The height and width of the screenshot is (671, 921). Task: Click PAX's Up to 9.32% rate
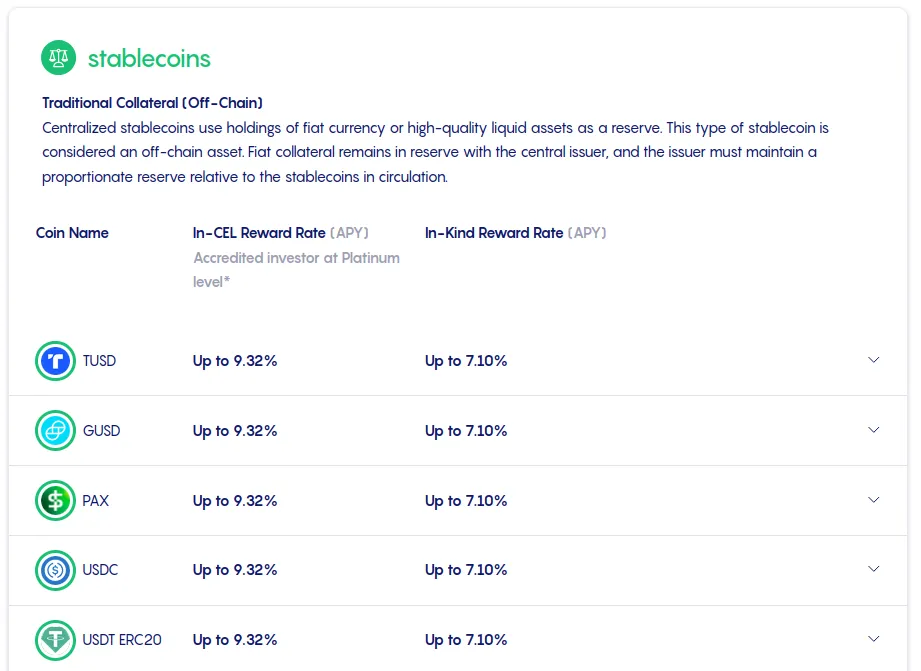(x=235, y=501)
